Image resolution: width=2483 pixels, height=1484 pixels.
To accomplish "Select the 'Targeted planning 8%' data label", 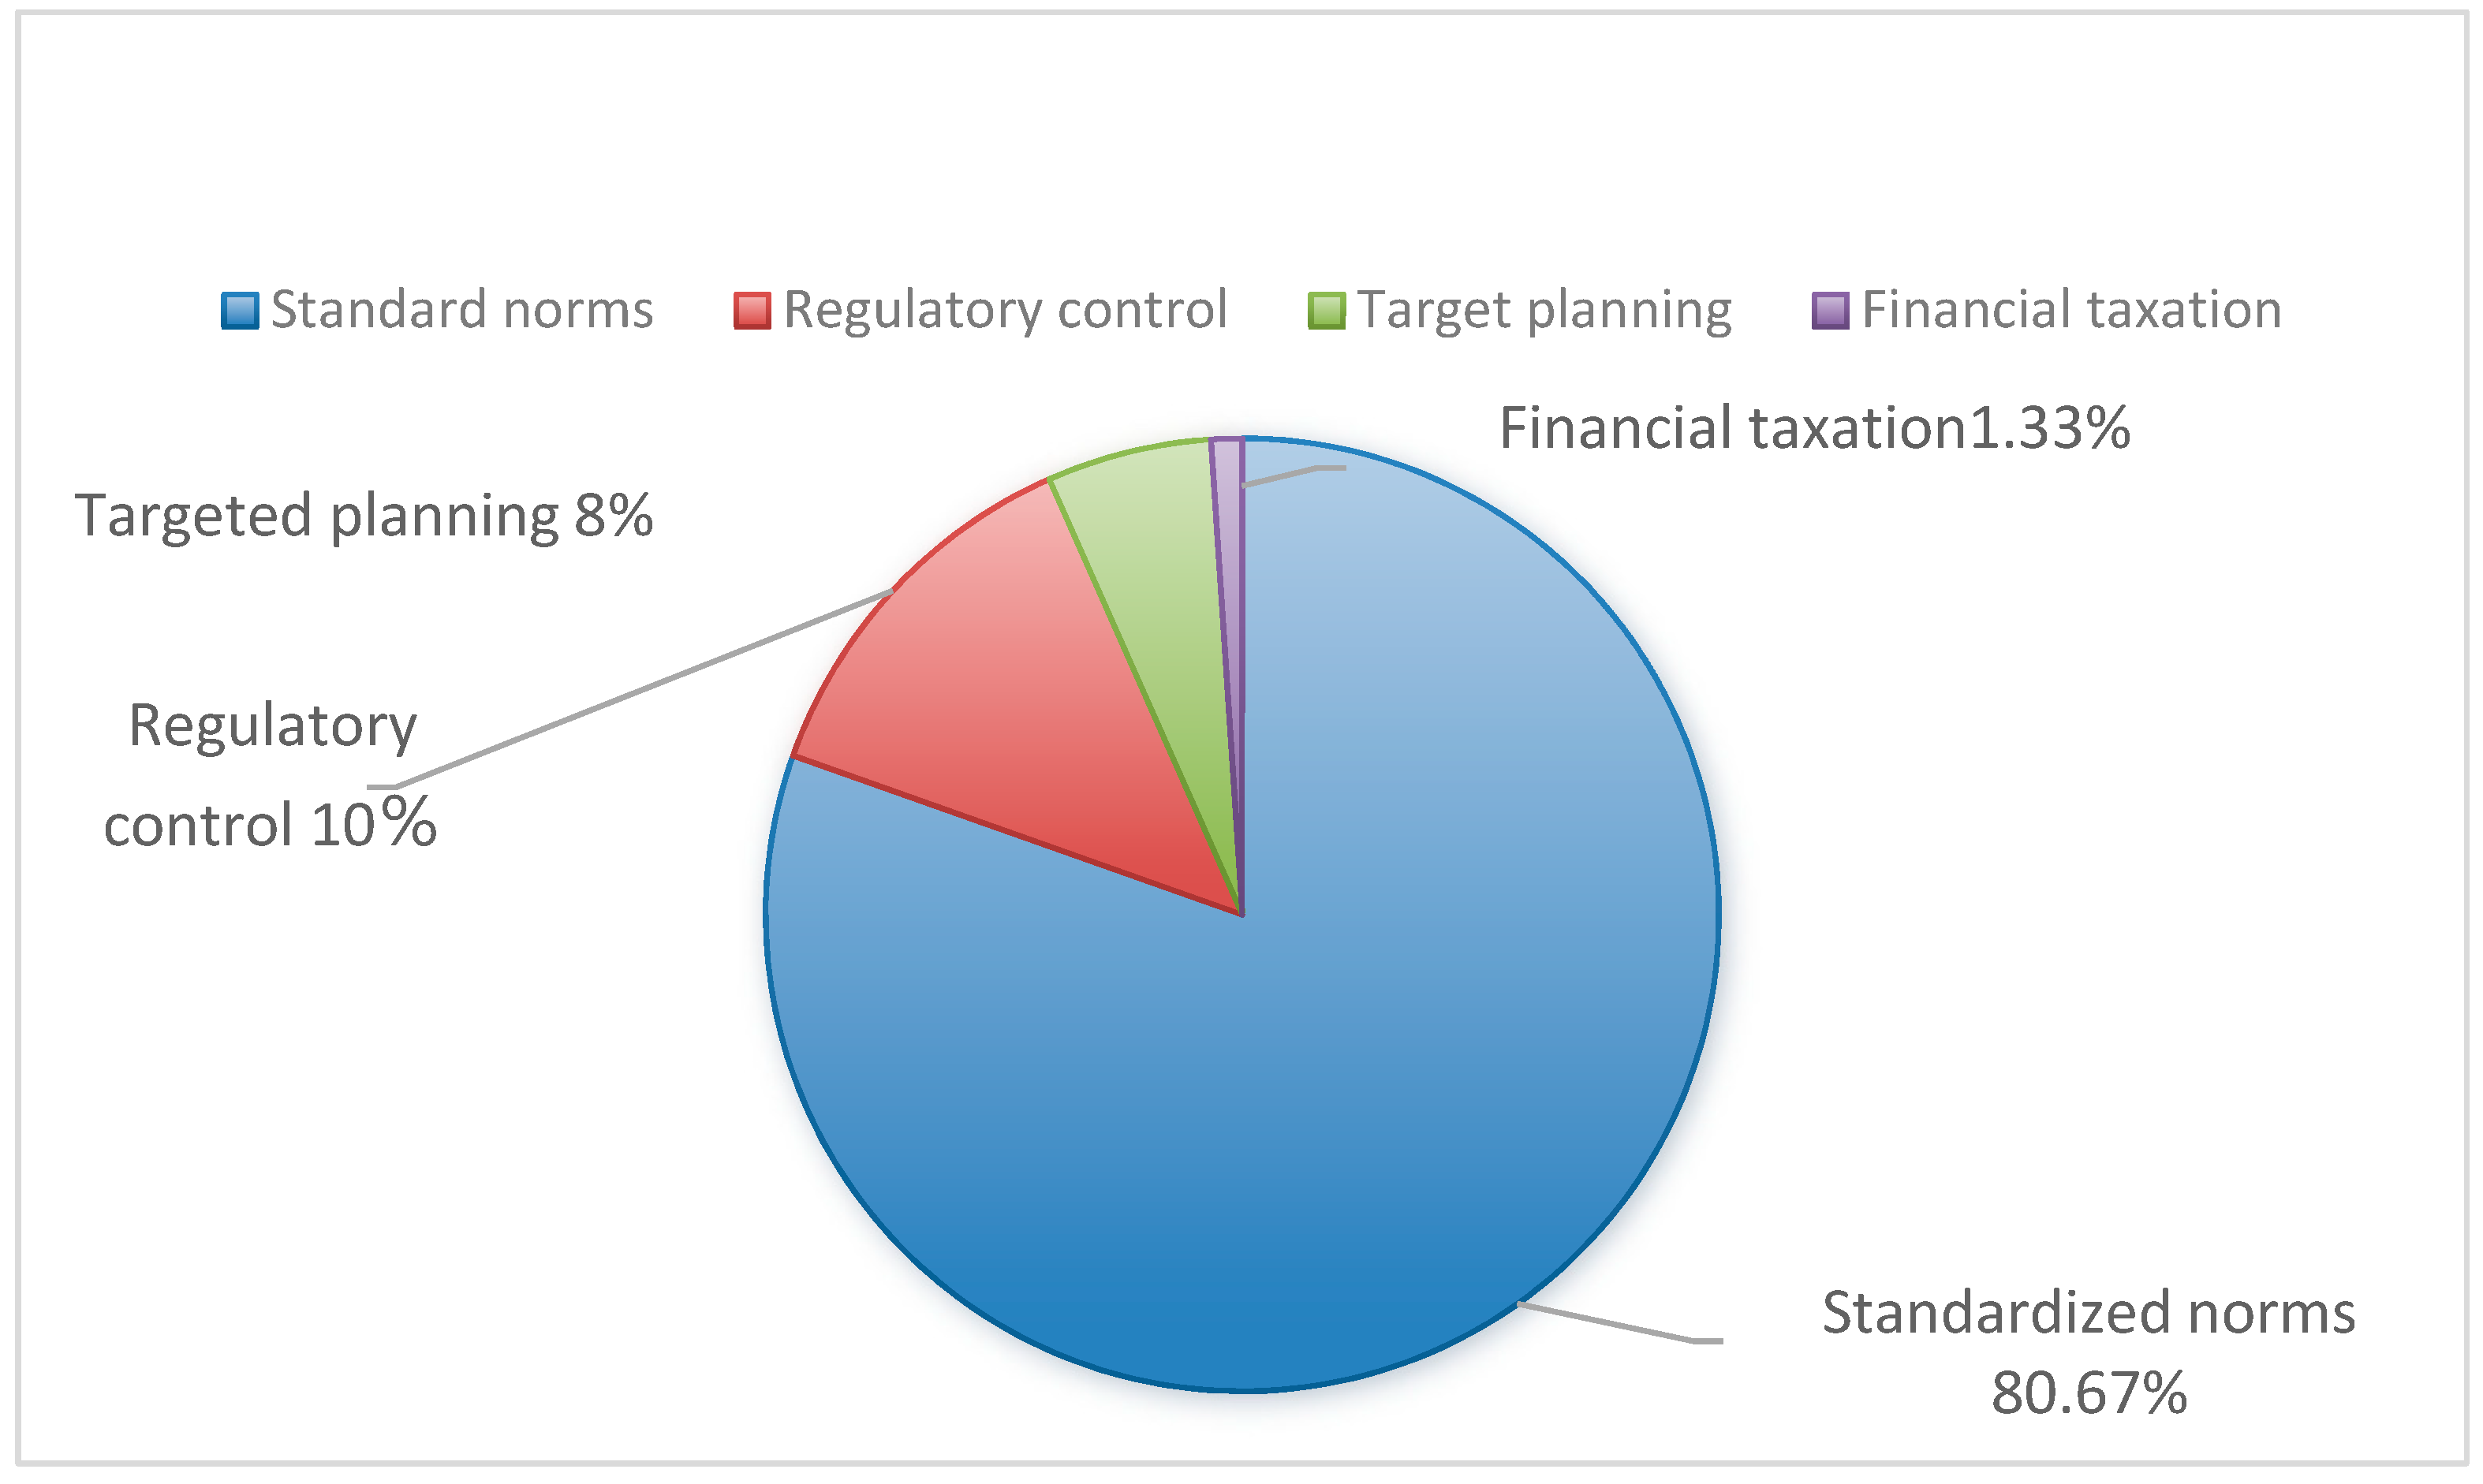I will [x=364, y=516].
